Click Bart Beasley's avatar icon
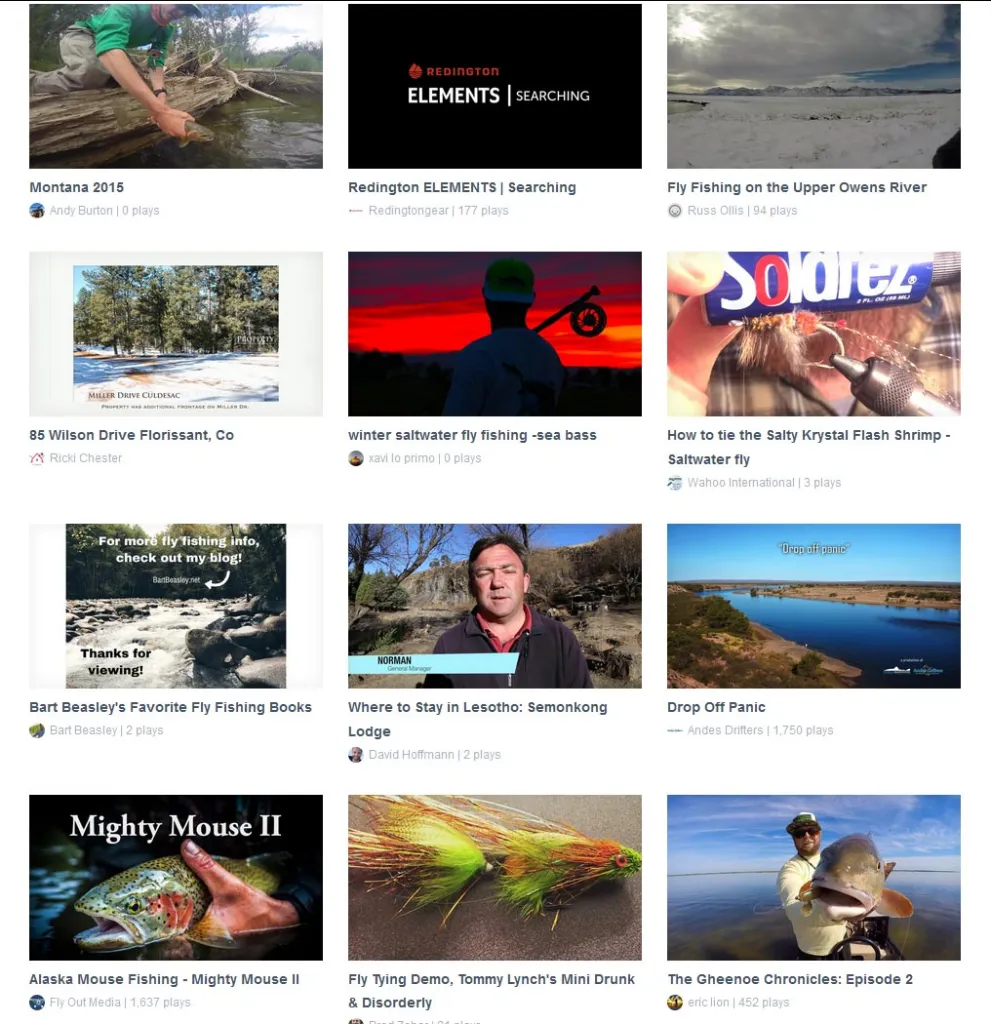991x1024 pixels. click(x=37, y=730)
